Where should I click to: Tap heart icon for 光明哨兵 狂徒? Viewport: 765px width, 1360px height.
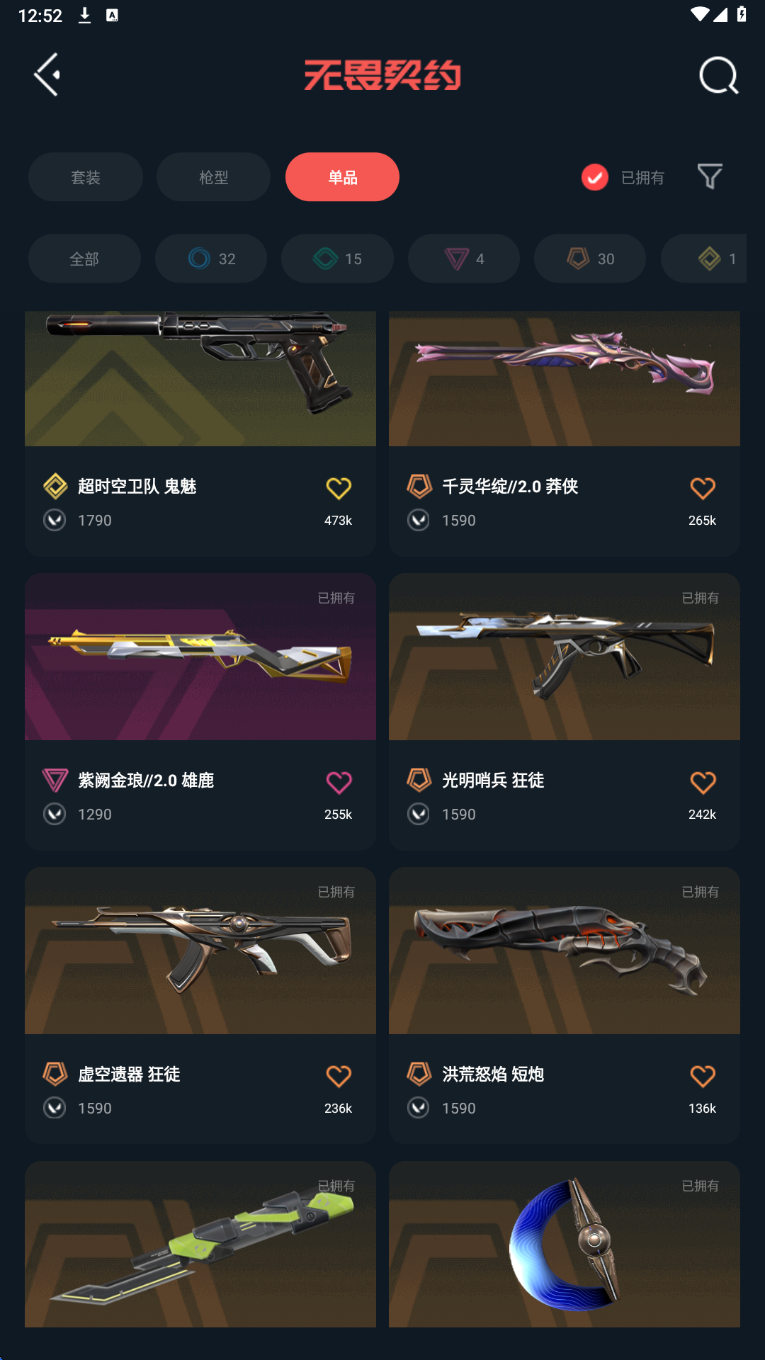tap(703, 782)
